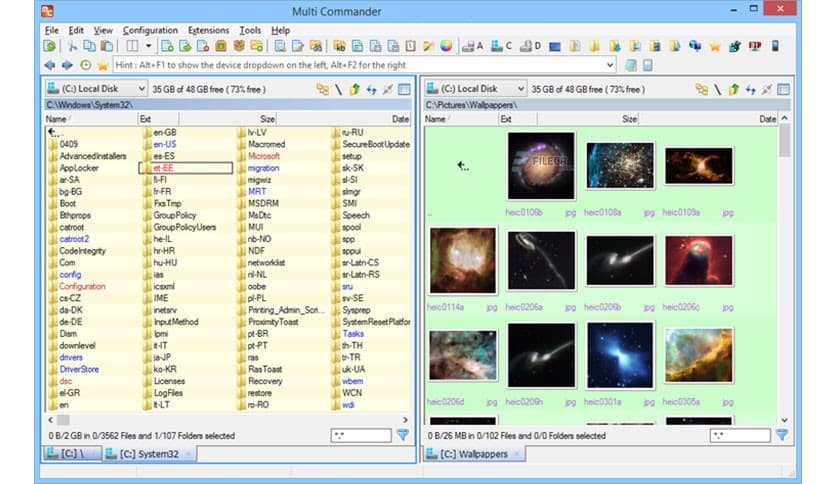Screen dimensions: 836x484
Task: Sort right panel by Ext column
Action: click(x=518, y=119)
